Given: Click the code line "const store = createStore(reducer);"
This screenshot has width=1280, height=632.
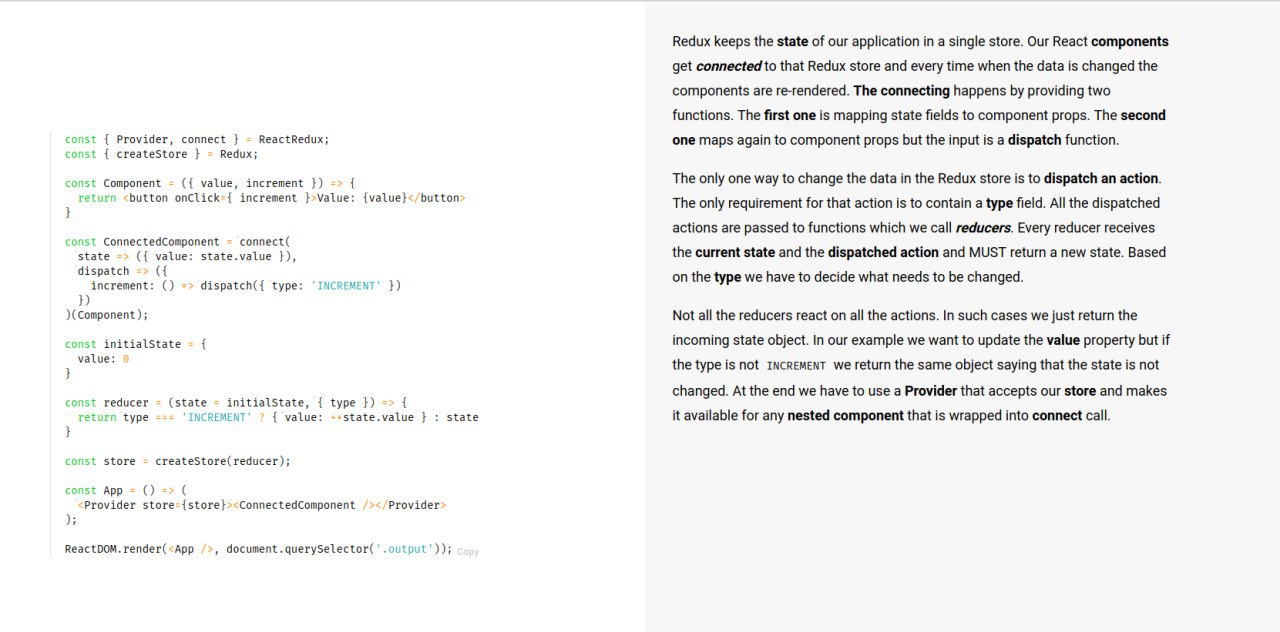Looking at the screenshot, I should pyautogui.click(x=178, y=461).
